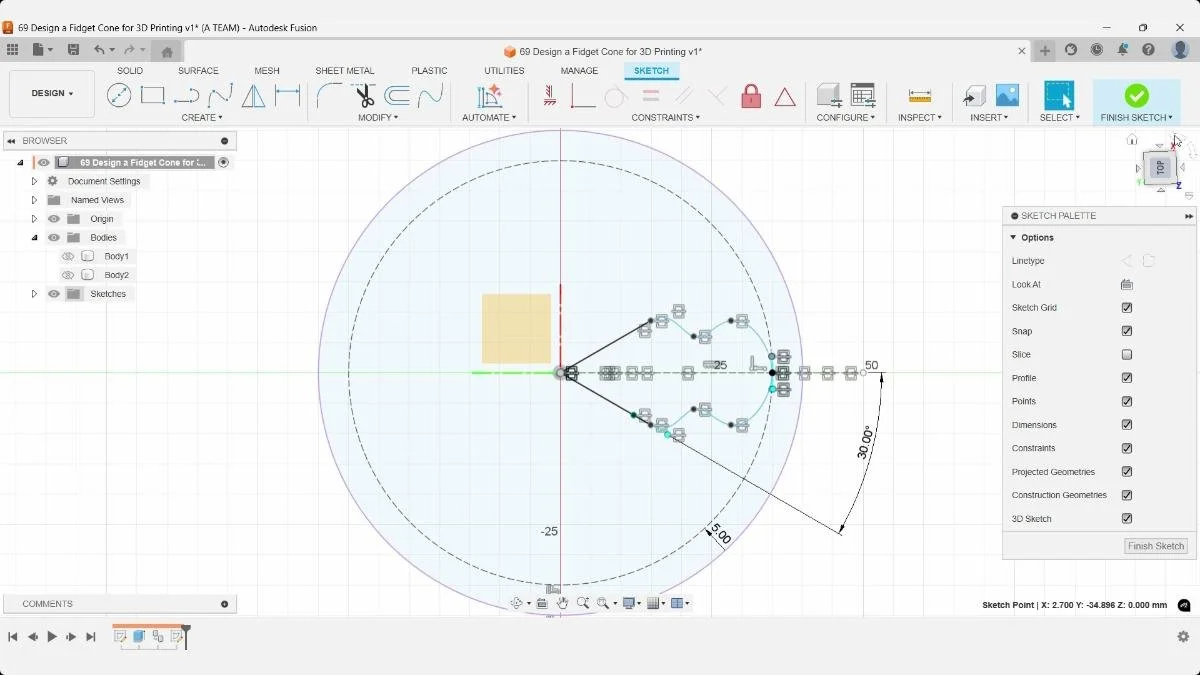The height and width of the screenshot is (675, 1200).
Task: Toggle the Points checkbox
Action: pos(1127,401)
